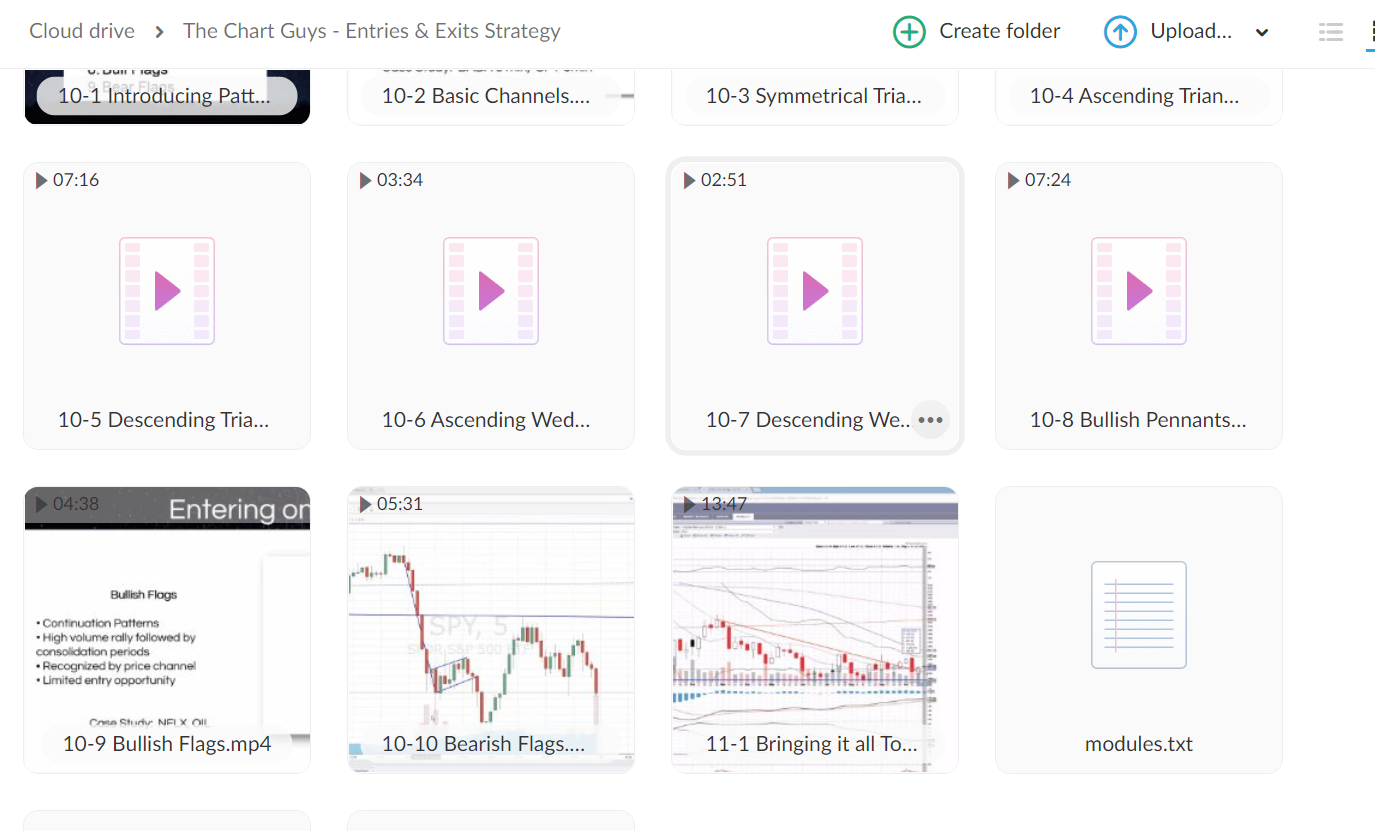Screen dimensions: 1375x831
Task: Click the Create folder button
Action: tap(975, 31)
